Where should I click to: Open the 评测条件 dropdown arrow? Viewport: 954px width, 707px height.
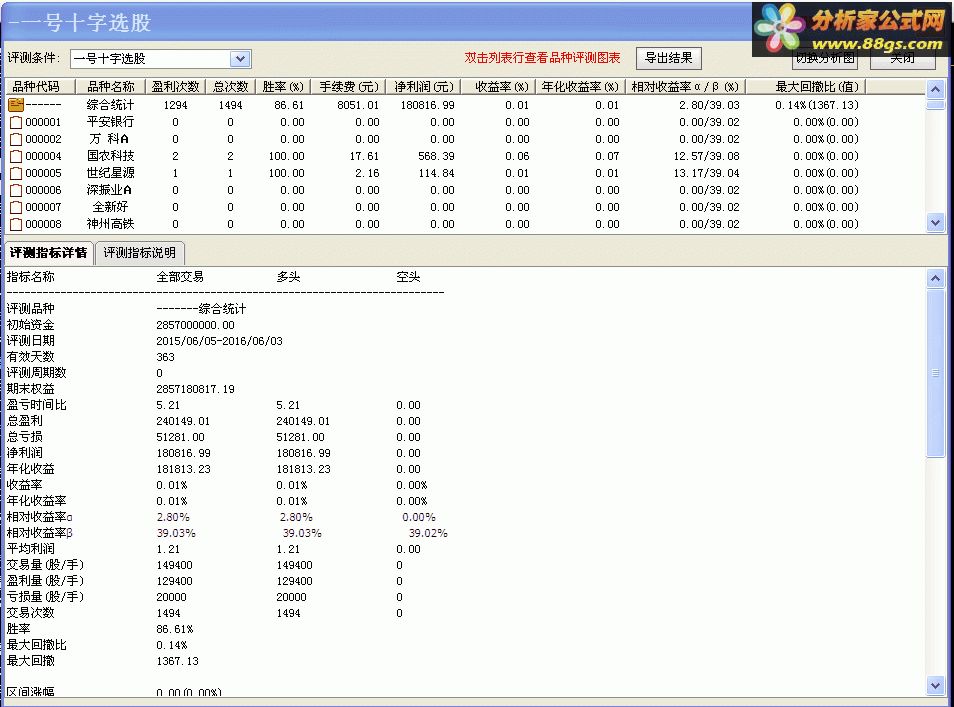click(240, 59)
